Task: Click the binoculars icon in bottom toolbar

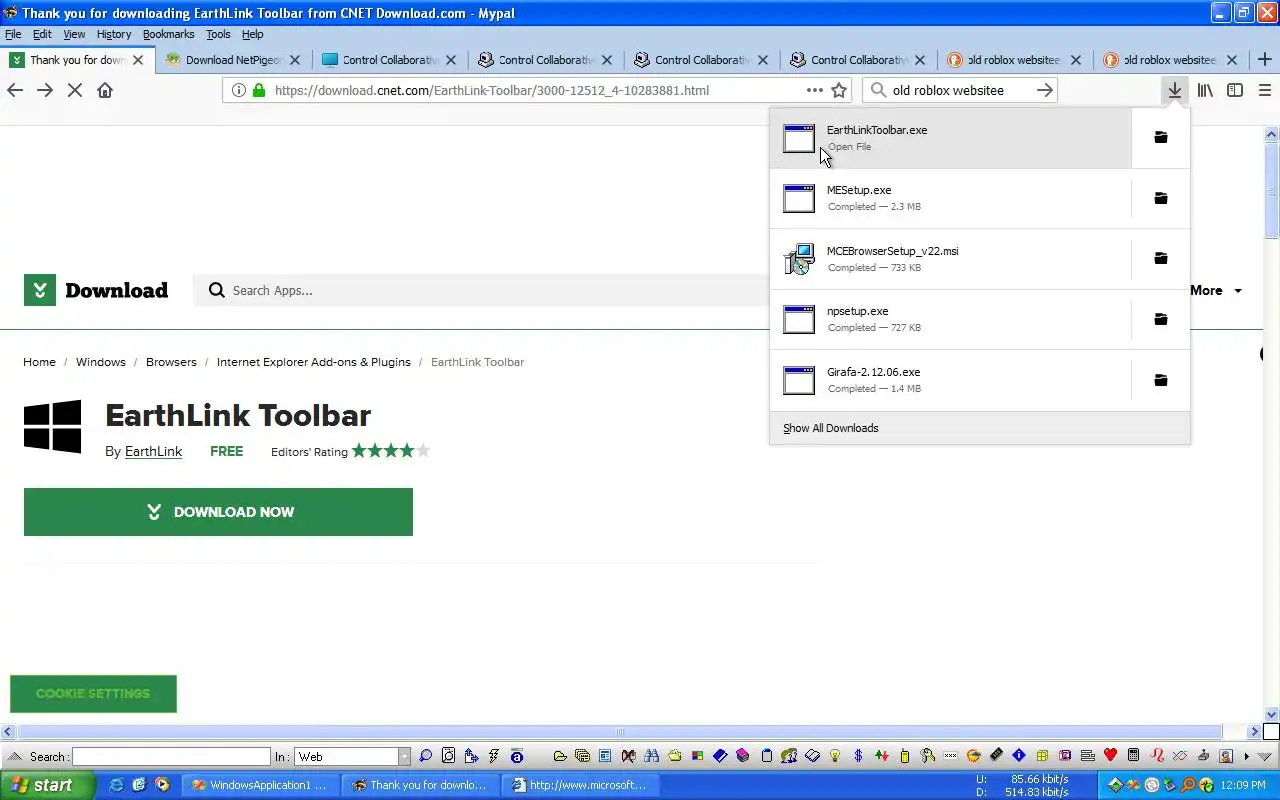Action: point(652,756)
